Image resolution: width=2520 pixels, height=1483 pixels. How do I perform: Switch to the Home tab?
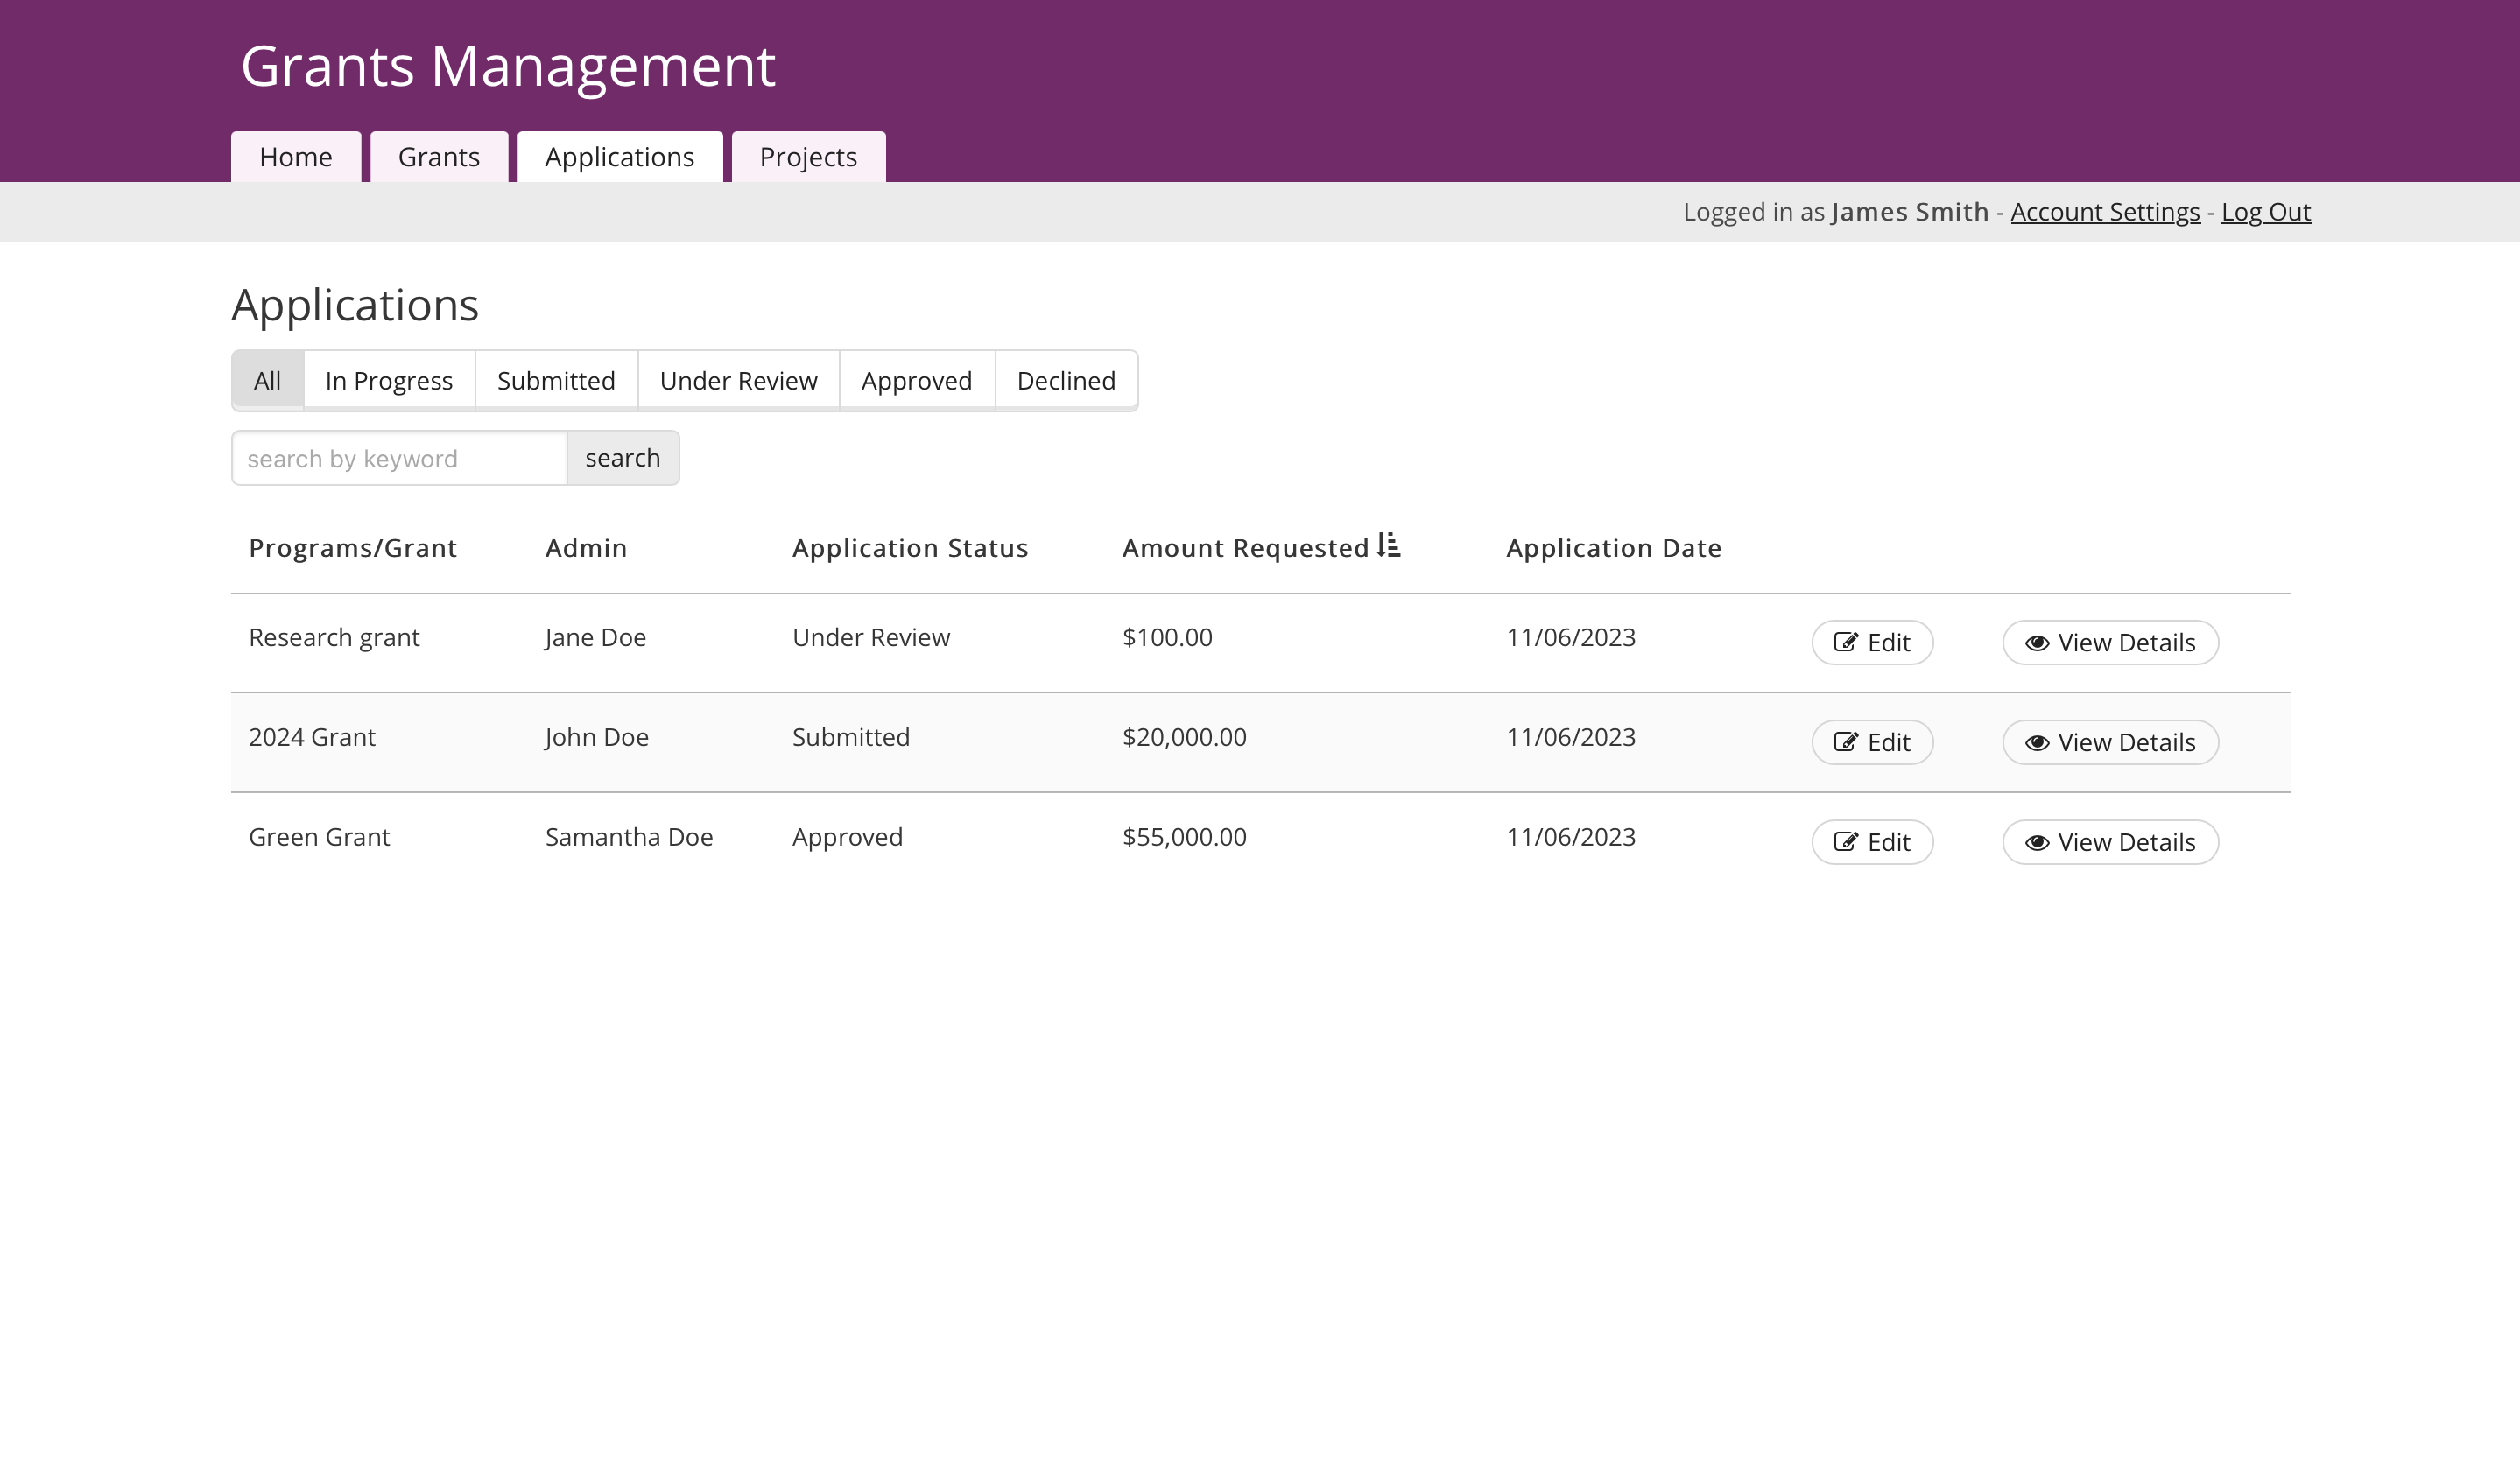(x=296, y=157)
